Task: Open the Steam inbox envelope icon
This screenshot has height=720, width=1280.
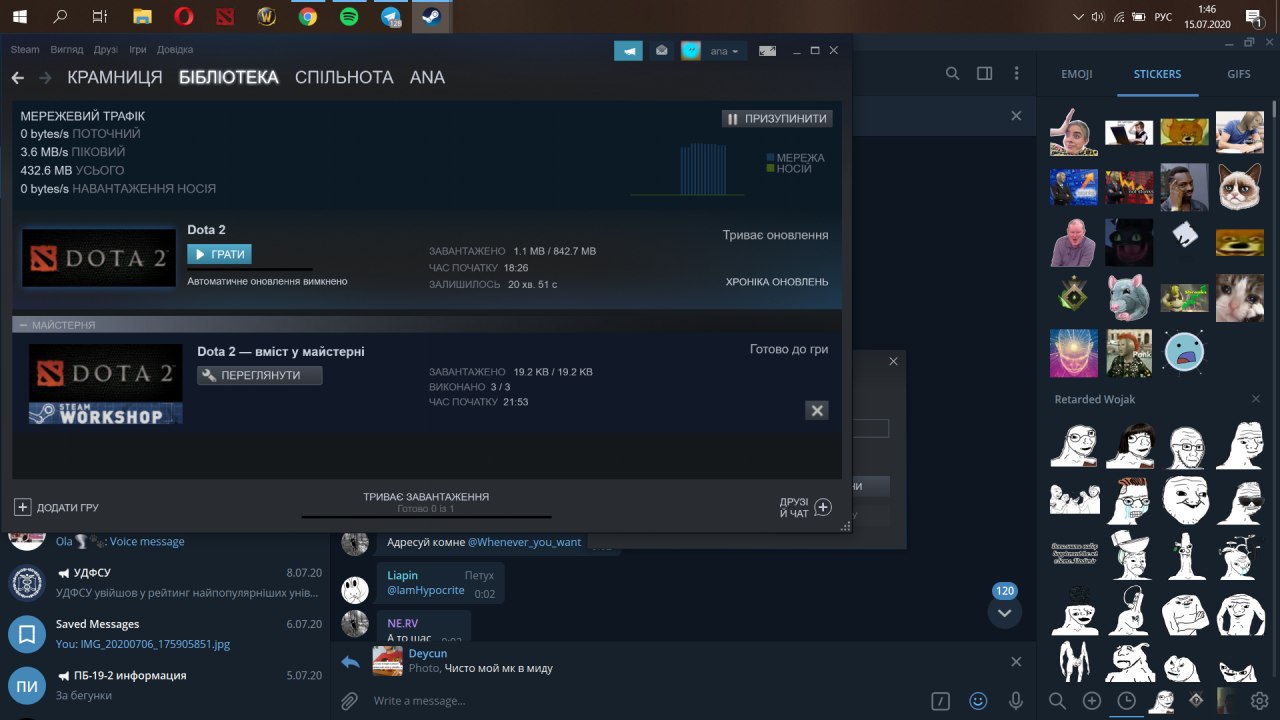Action: click(x=661, y=50)
